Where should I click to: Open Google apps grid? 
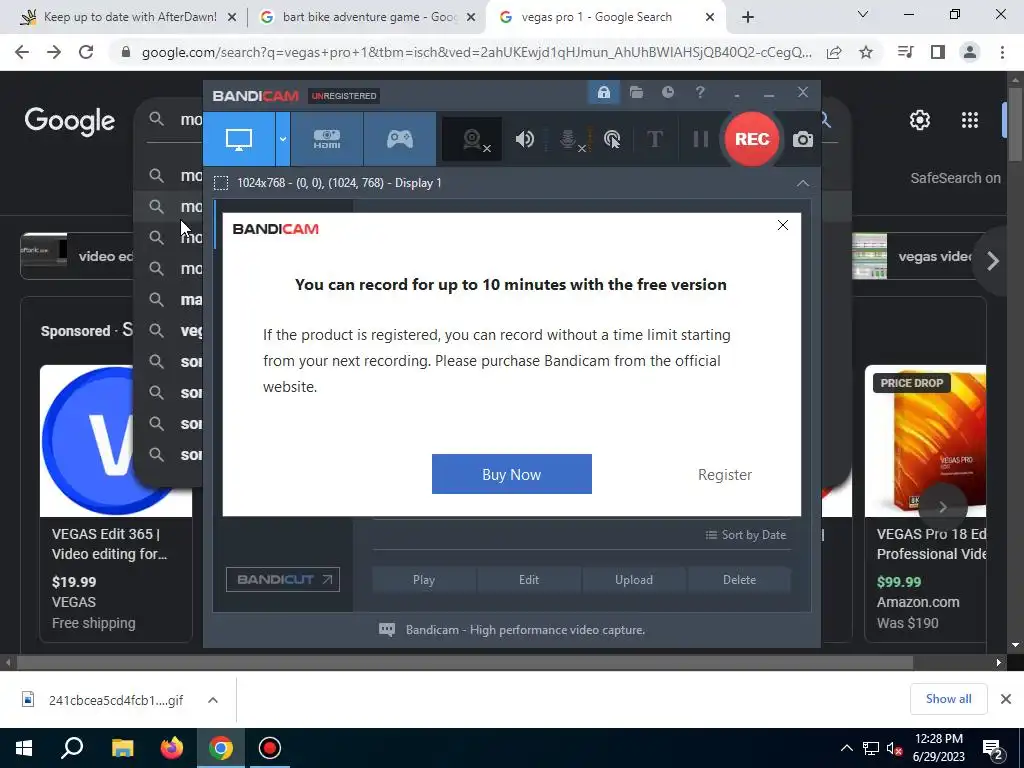click(x=970, y=120)
